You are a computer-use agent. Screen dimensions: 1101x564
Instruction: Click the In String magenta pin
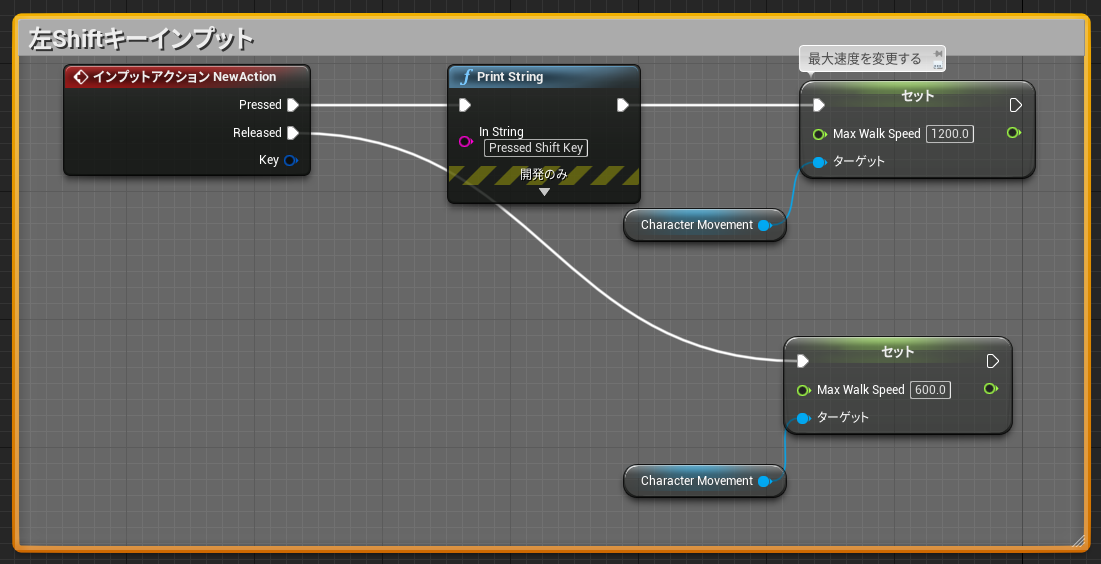point(466,141)
